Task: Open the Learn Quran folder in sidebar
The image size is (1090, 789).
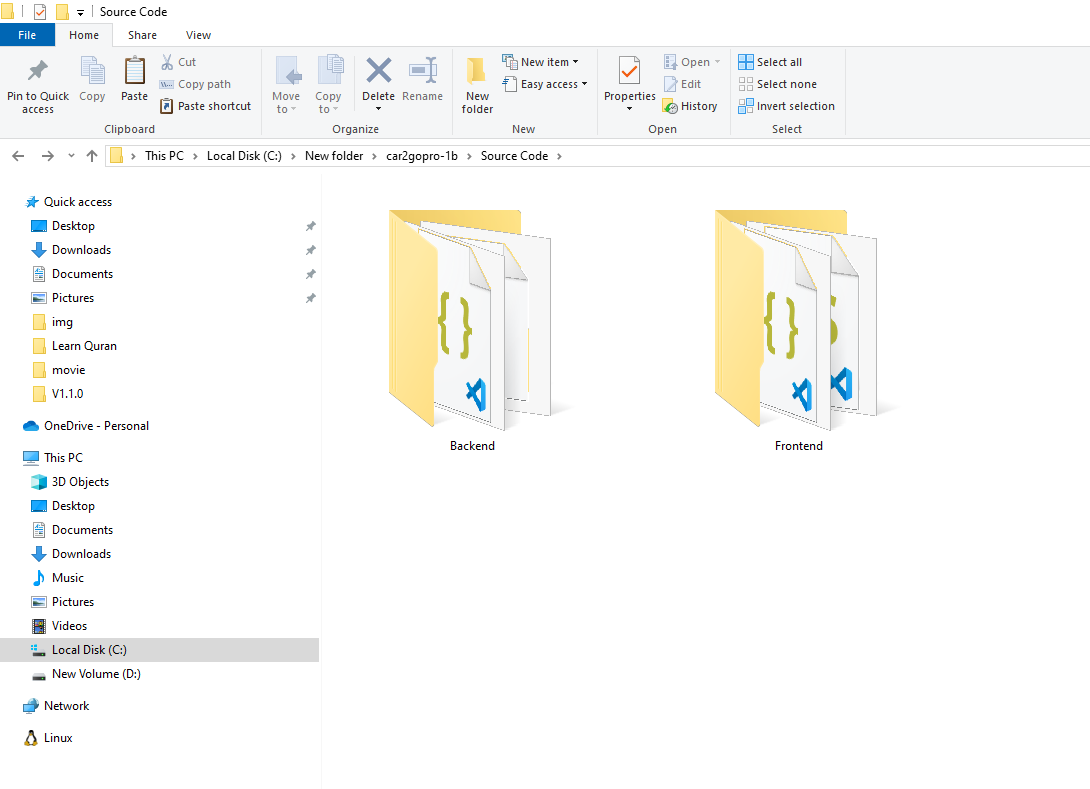Action: point(84,346)
